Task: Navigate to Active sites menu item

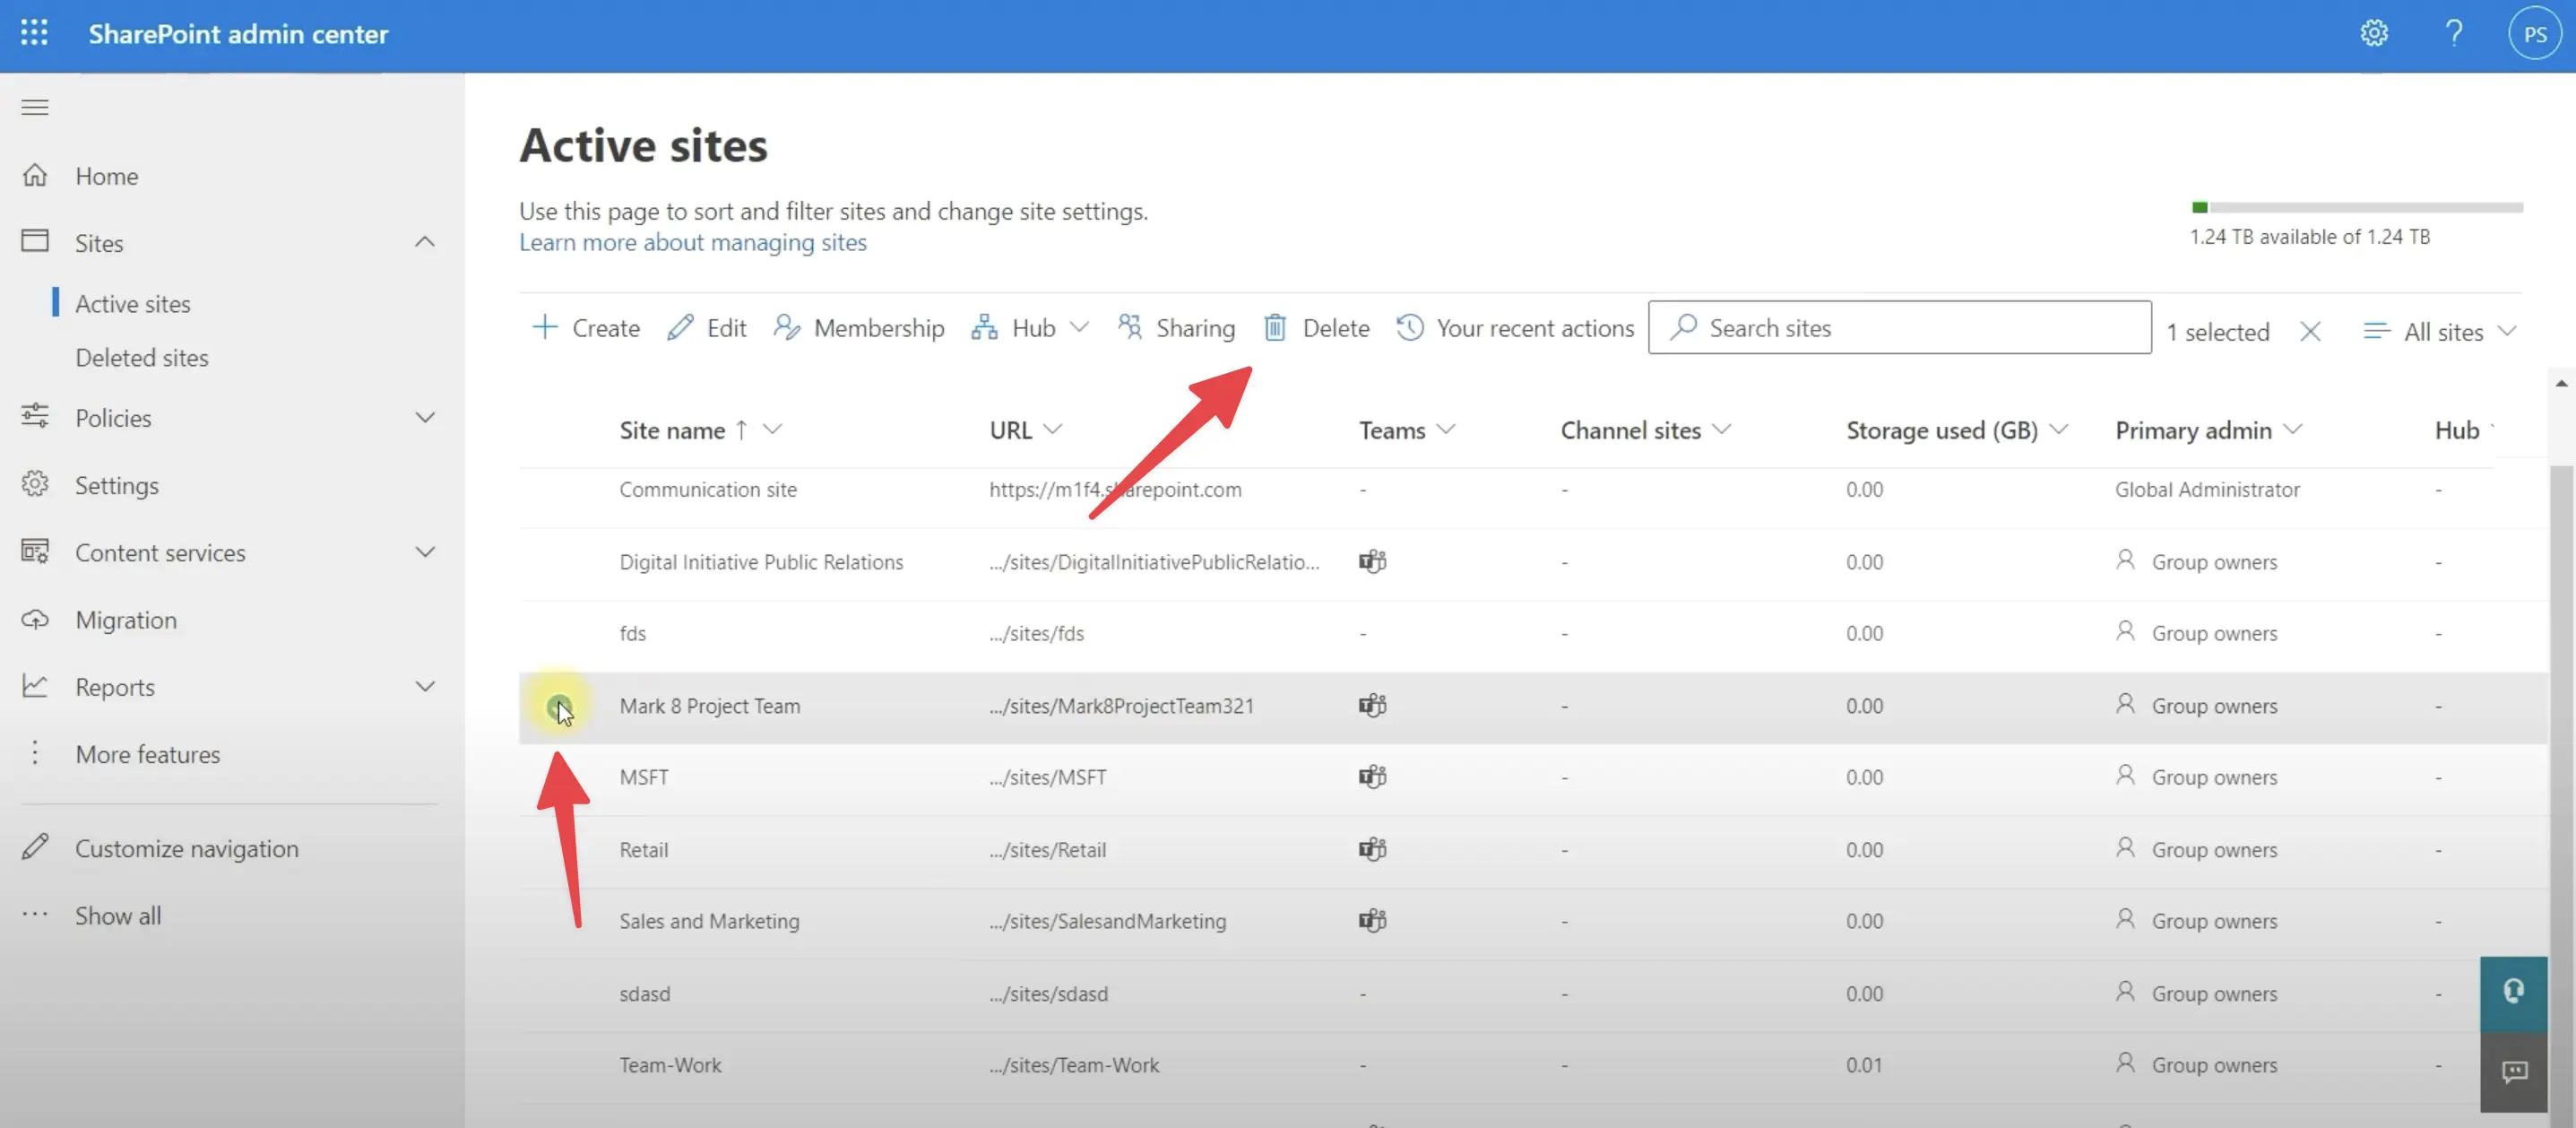Action: click(133, 302)
